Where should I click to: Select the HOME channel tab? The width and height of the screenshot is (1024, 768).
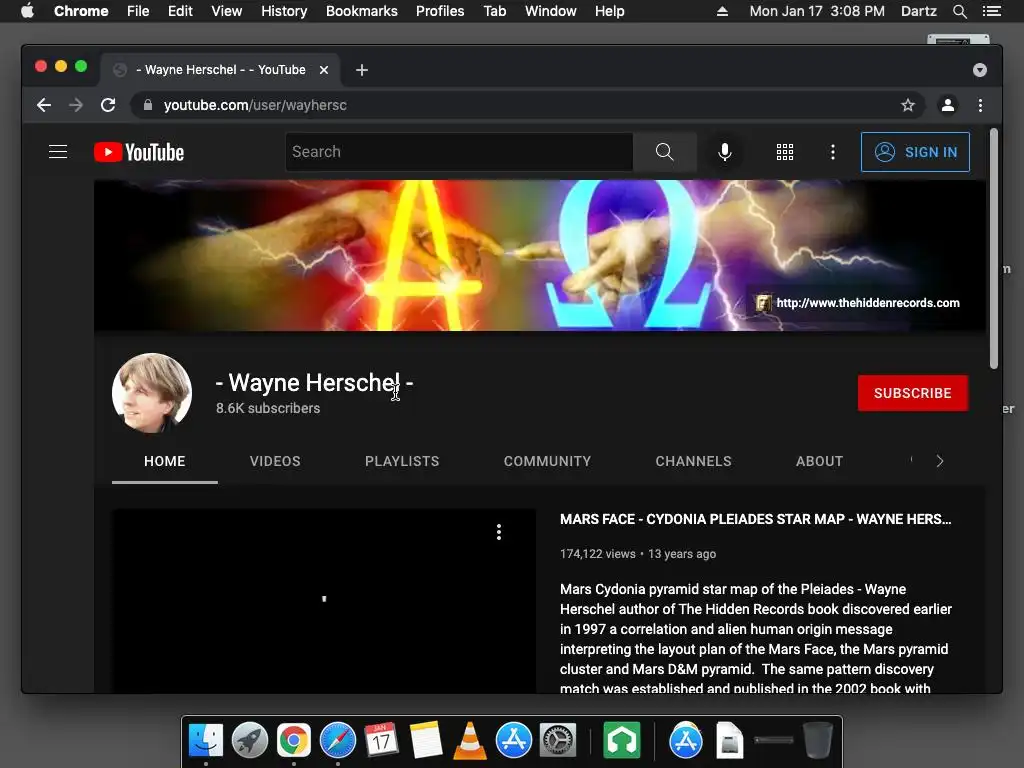tap(165, 461)
